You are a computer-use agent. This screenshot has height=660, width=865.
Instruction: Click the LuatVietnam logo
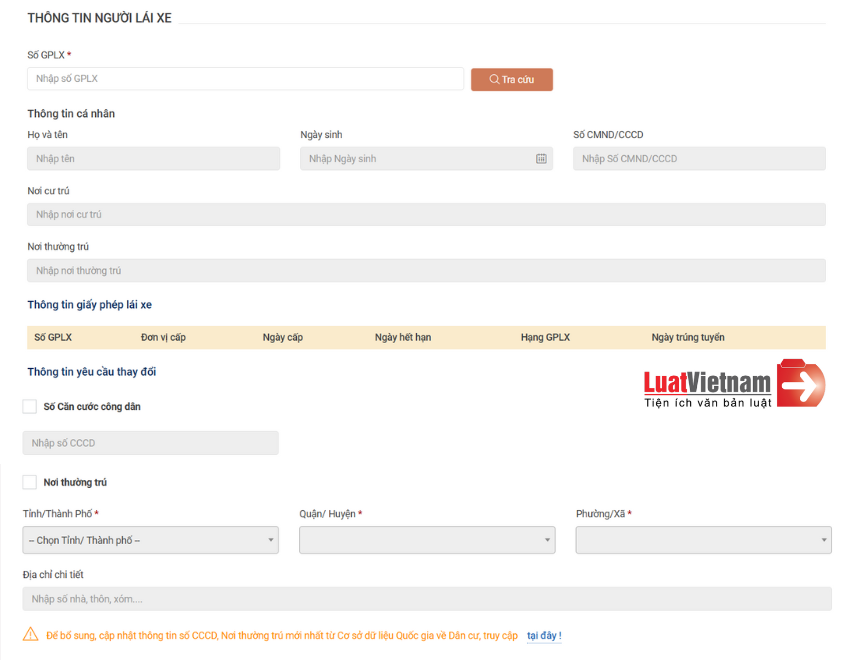point(734,385)
